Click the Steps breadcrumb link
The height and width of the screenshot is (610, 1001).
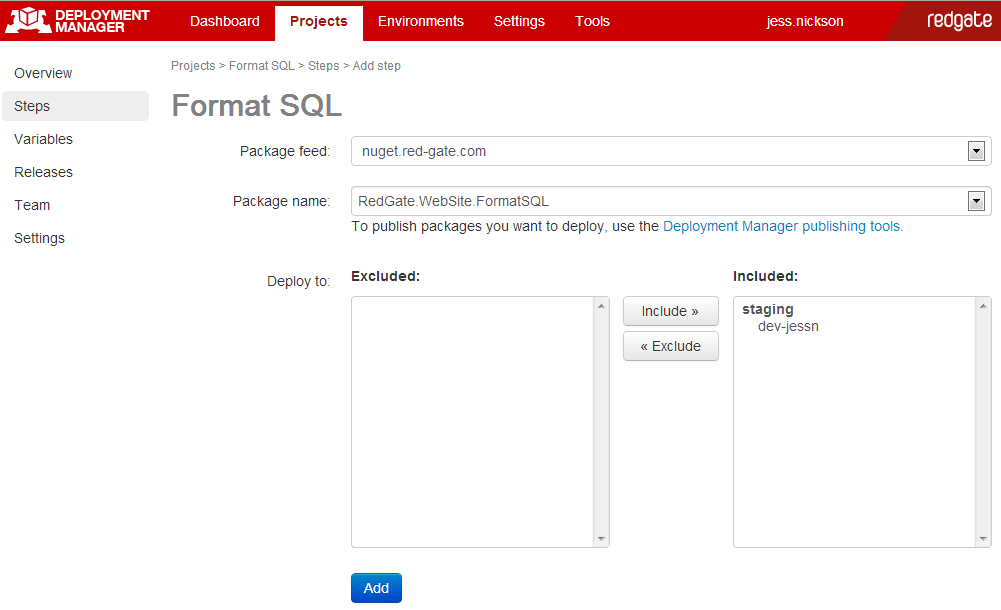[x=324, y=66]
